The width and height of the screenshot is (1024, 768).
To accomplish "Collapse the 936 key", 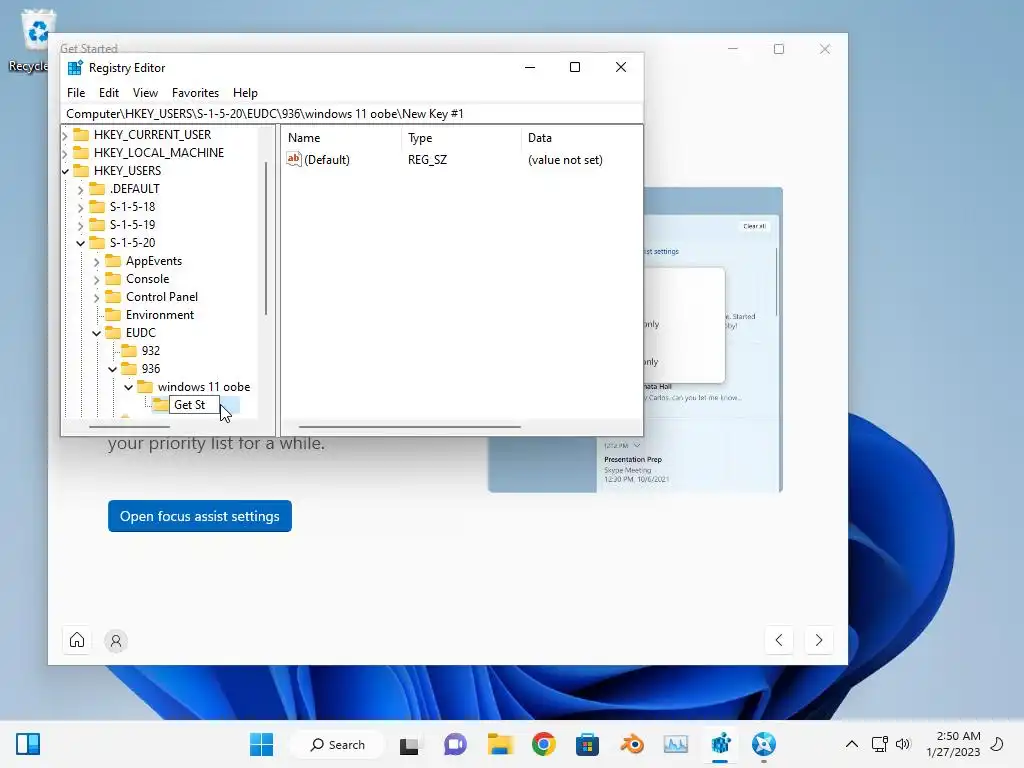I will click(112, 369).
